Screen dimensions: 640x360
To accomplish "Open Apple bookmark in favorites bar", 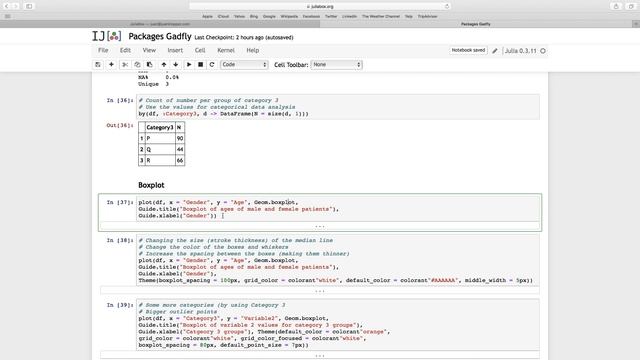I will pos(207,16).
